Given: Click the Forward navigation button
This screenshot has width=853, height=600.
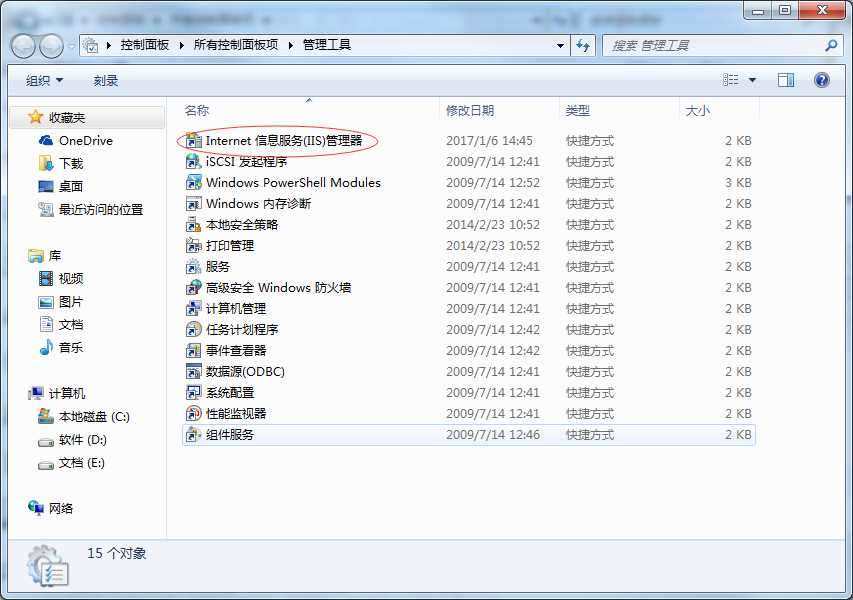Looking at the screenshot, I should [x=52, y=46].
